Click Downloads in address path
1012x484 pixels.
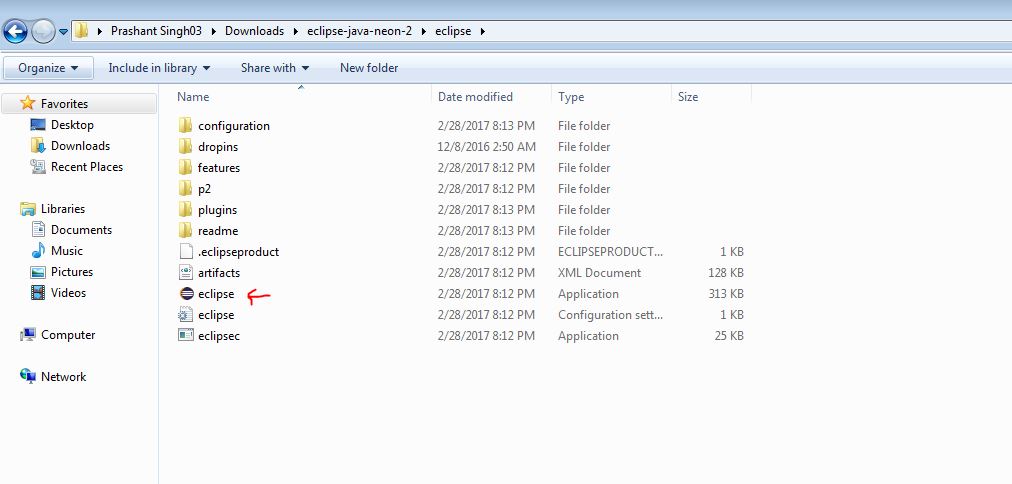pyautogui.click(x=254, y=31)
